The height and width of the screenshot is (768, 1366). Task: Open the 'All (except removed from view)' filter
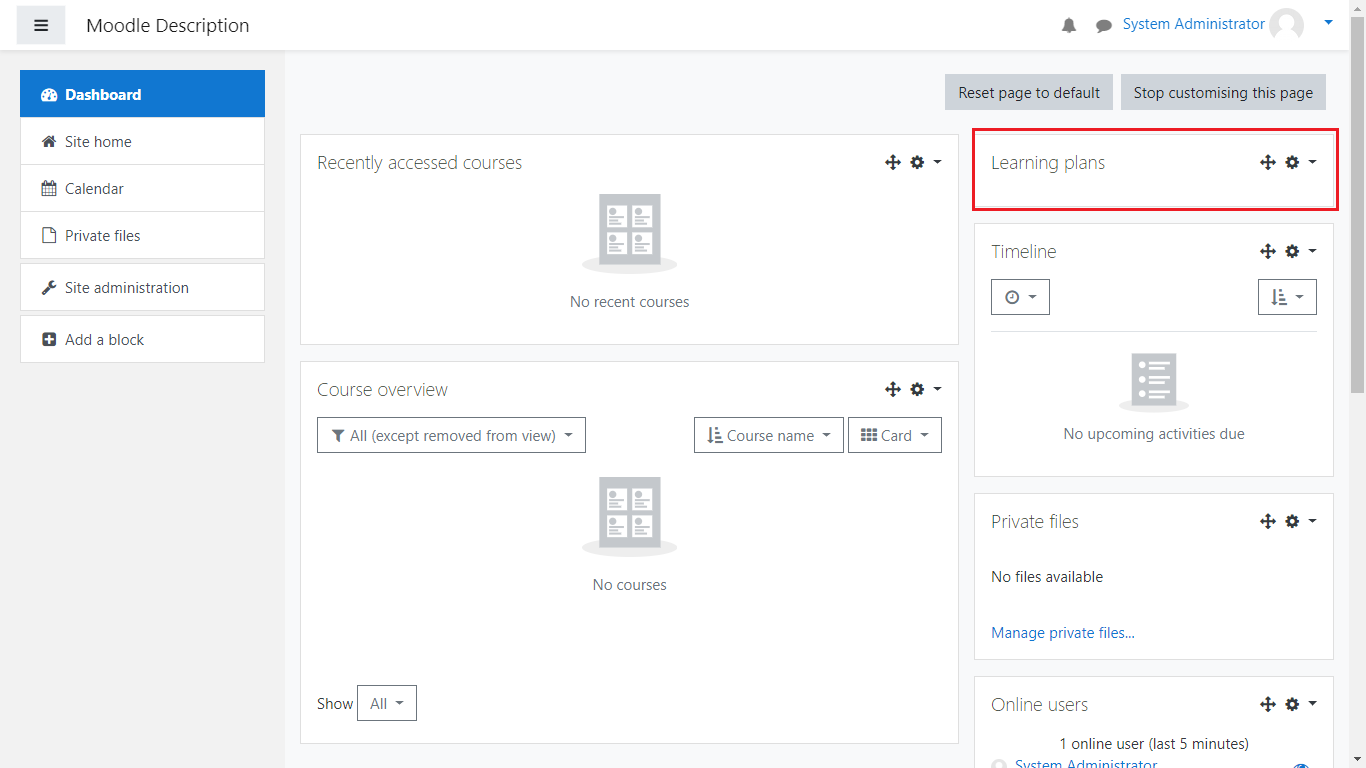(451, 435)
